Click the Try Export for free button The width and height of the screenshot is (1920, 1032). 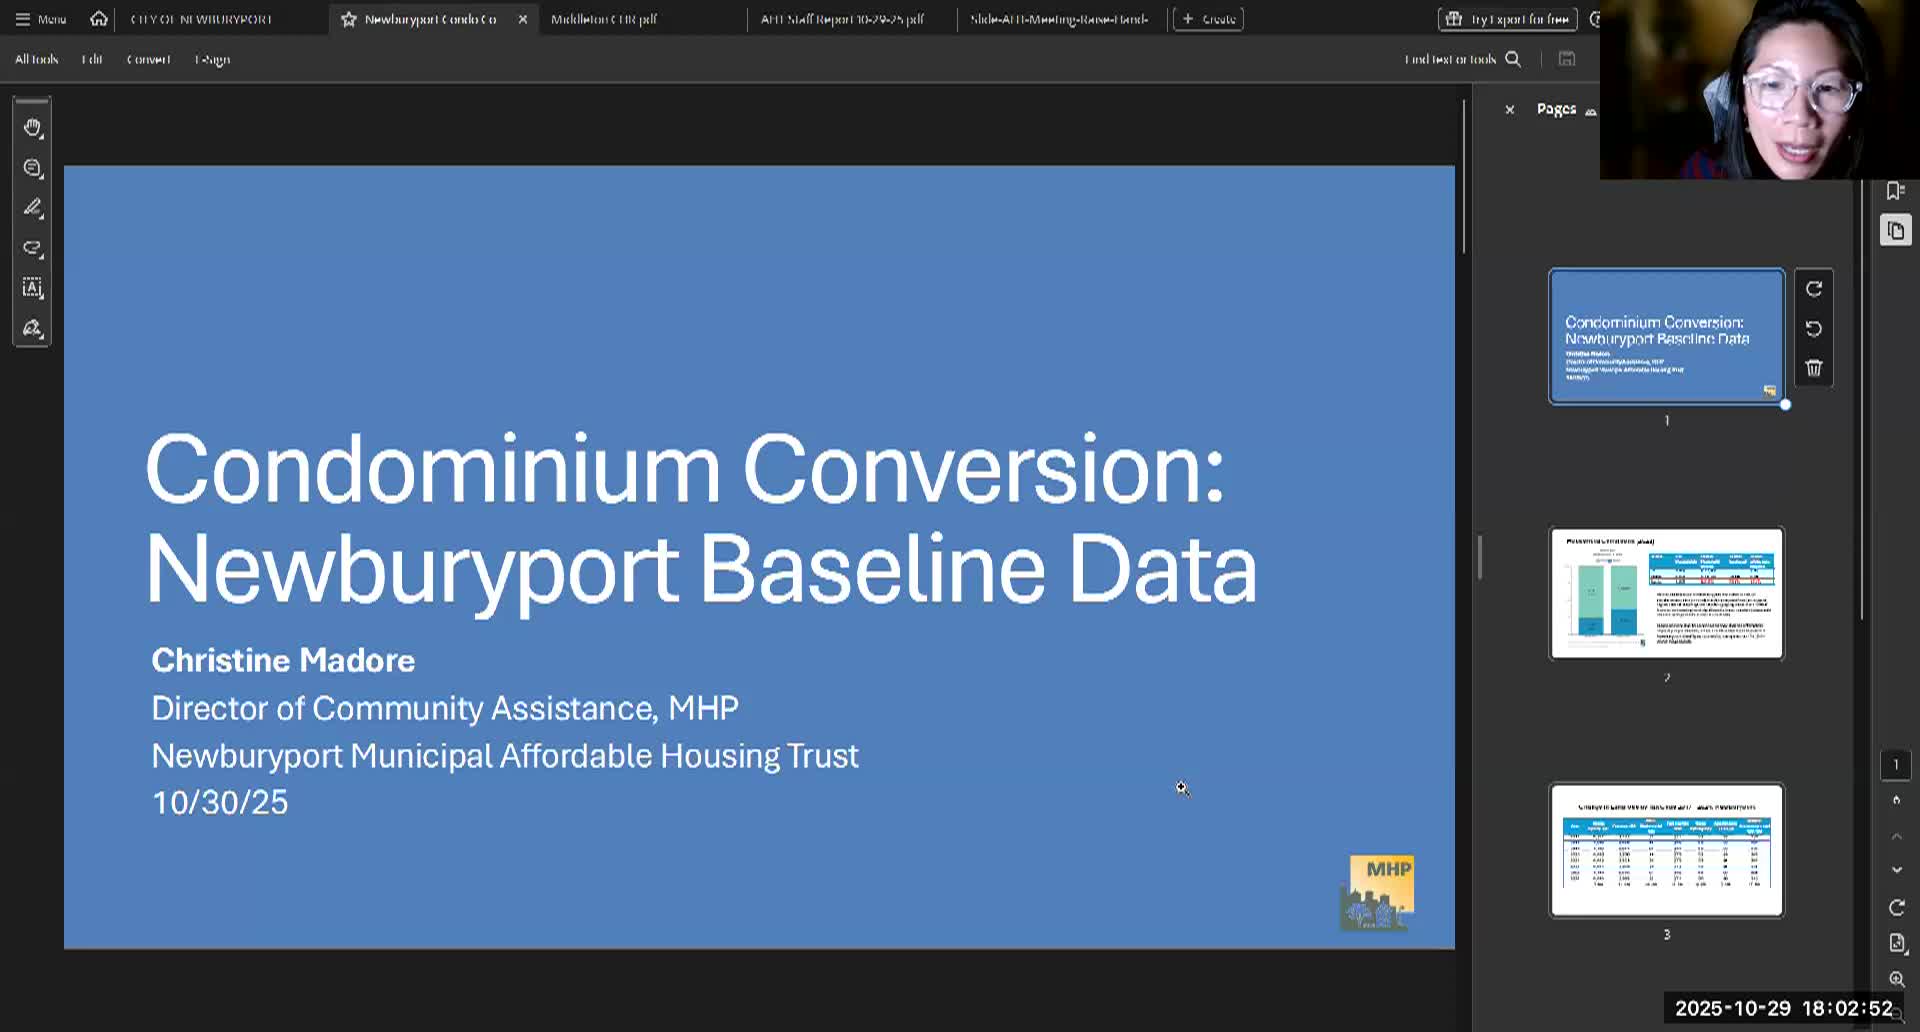(1507, 19)
